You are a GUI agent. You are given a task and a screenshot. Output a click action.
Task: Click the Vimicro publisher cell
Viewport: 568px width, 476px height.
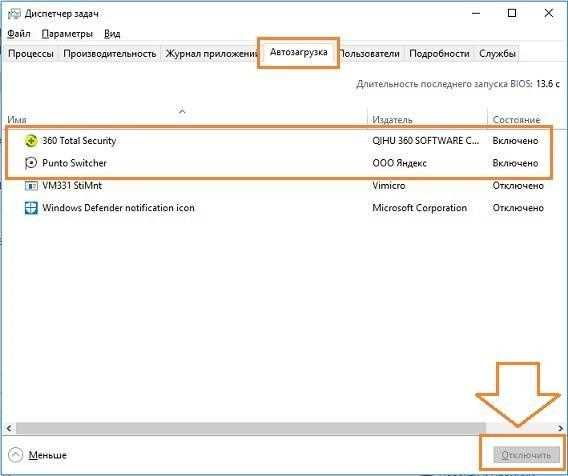pos(389,185)
